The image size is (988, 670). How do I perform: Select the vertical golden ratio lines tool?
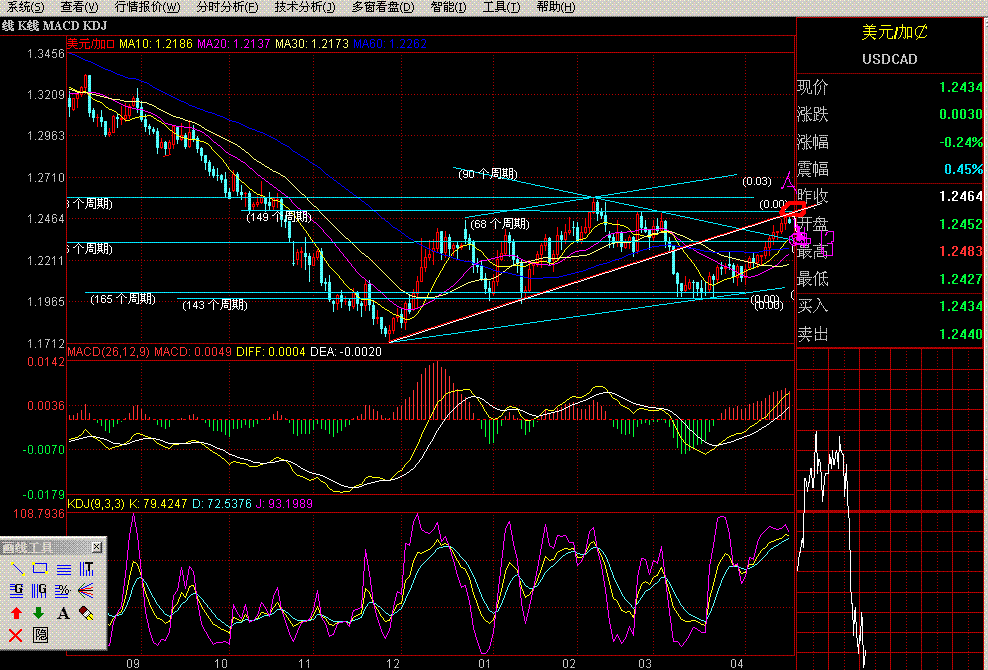(40, 591)
